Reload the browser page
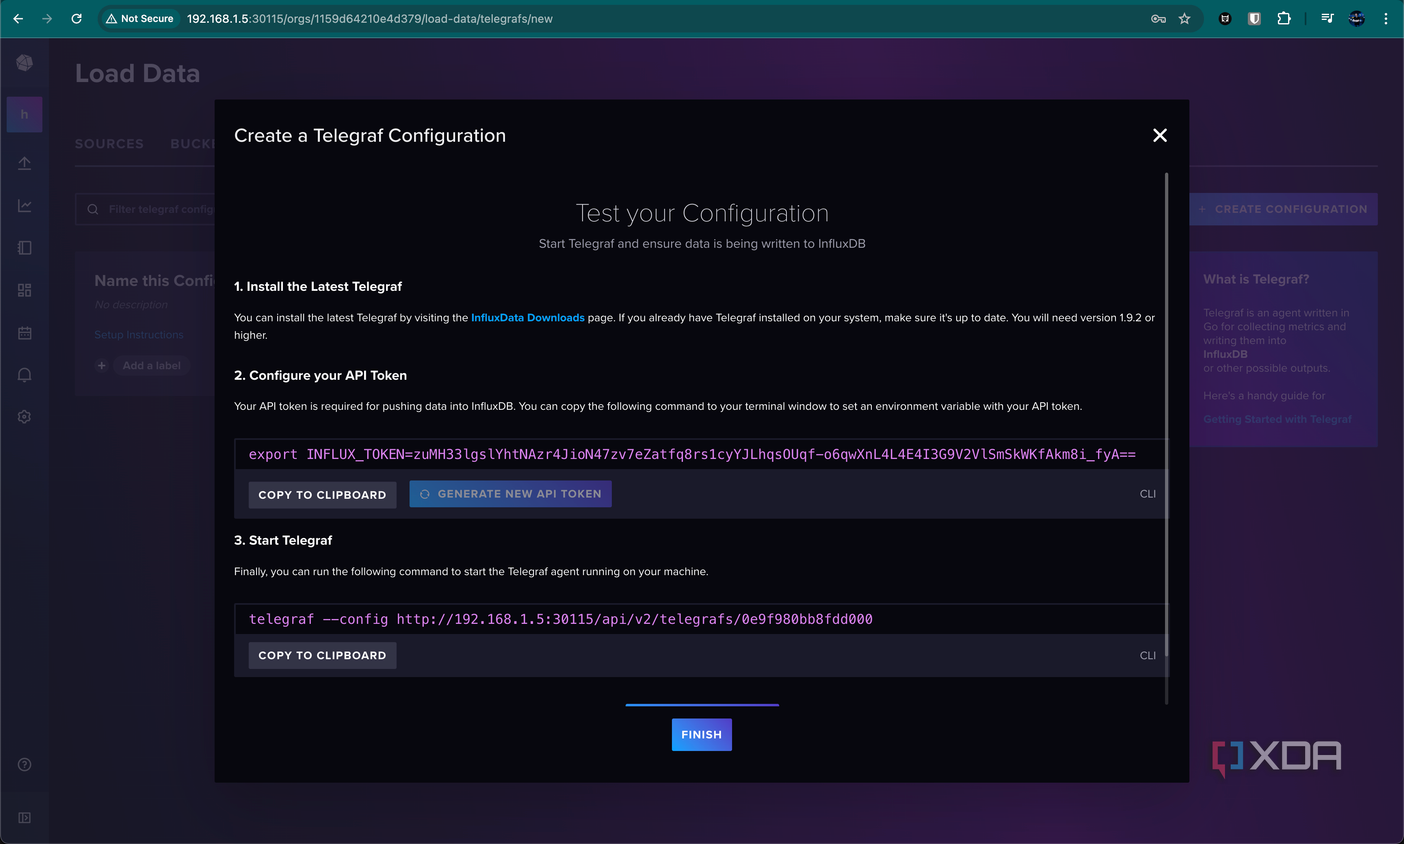Image resolution: width=1404 pixels, height=844 pixels. [76, 18]
